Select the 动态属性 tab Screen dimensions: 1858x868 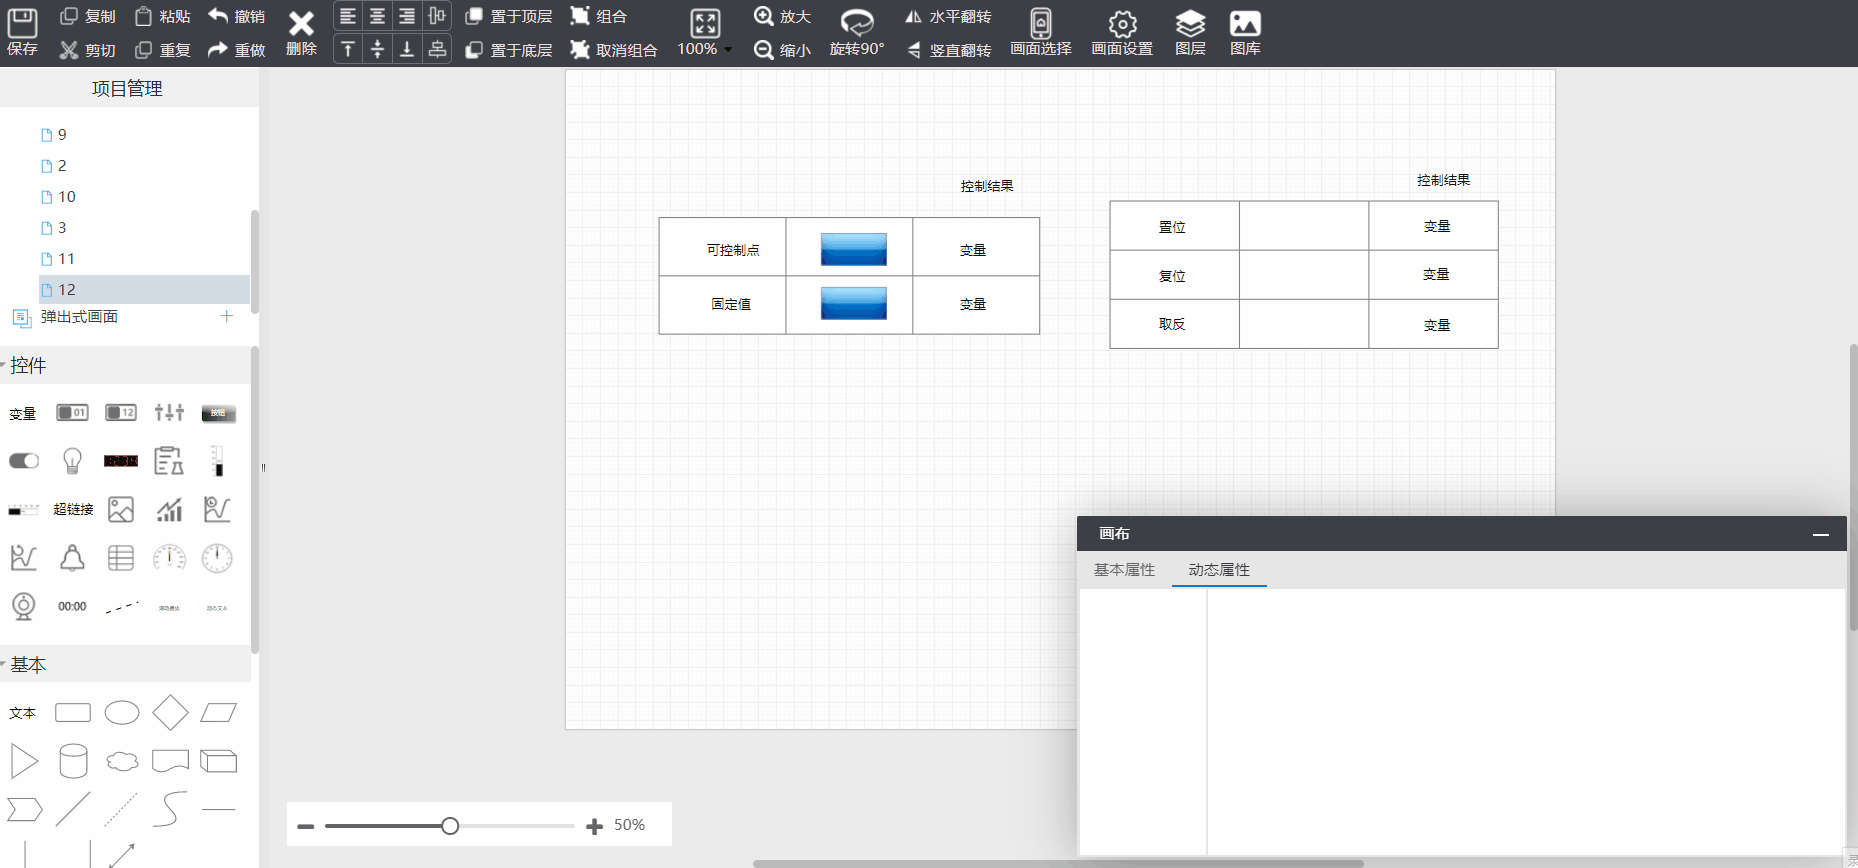(1218, 570)
